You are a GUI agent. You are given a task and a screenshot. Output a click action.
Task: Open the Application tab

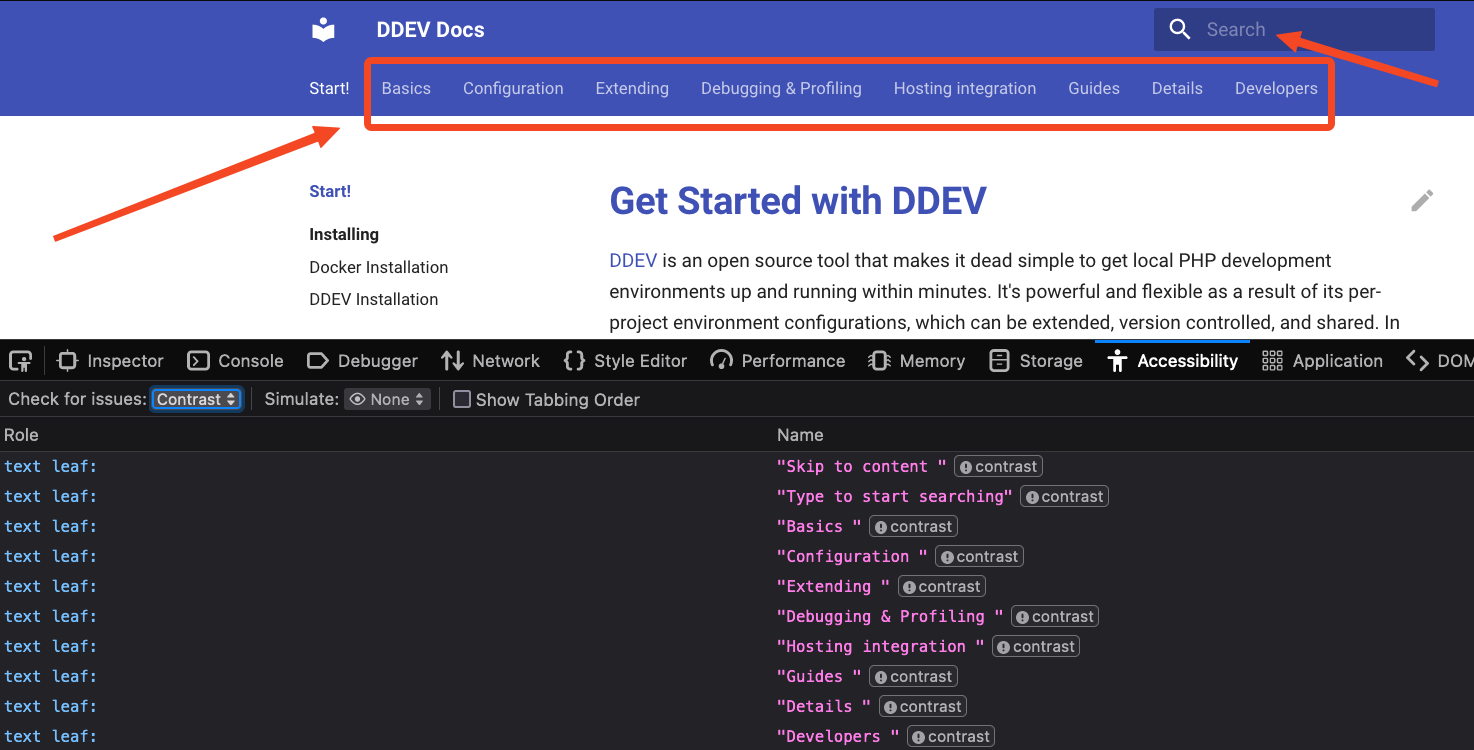pyautogui.click(x=1323, y=361)
